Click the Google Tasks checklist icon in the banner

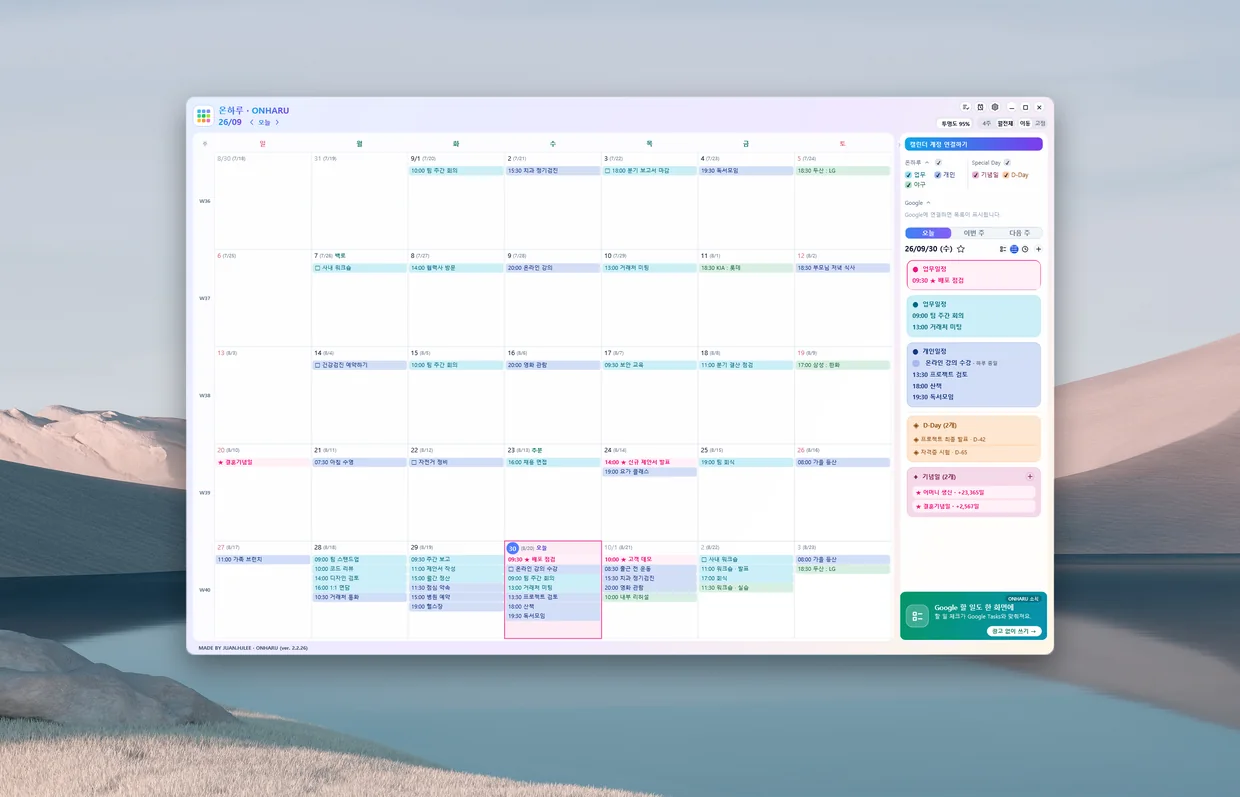tap(918, 616)
